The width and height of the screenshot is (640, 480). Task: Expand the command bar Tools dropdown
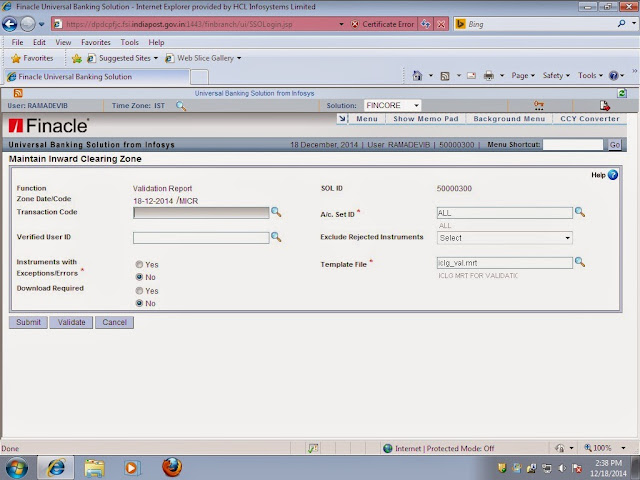(590, 76)
